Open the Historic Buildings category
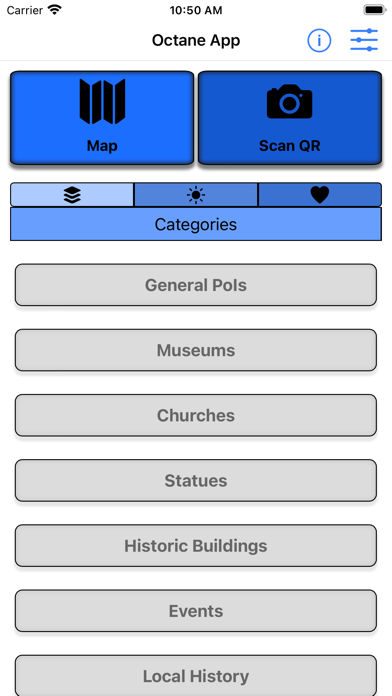392x696 pixels. click(196, 546)
